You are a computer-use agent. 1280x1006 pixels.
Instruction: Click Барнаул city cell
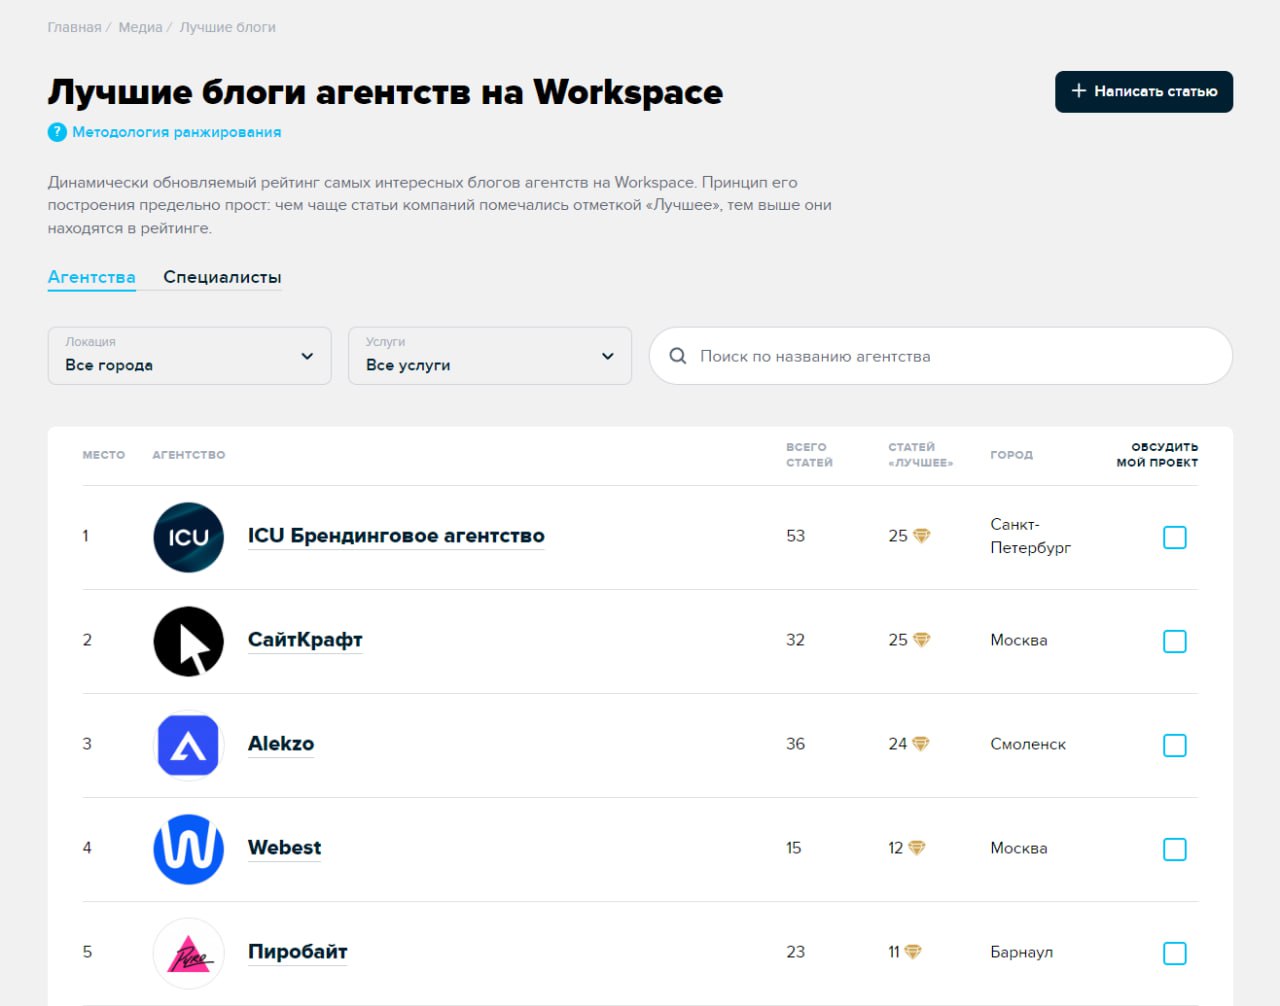pos(1022,952)
